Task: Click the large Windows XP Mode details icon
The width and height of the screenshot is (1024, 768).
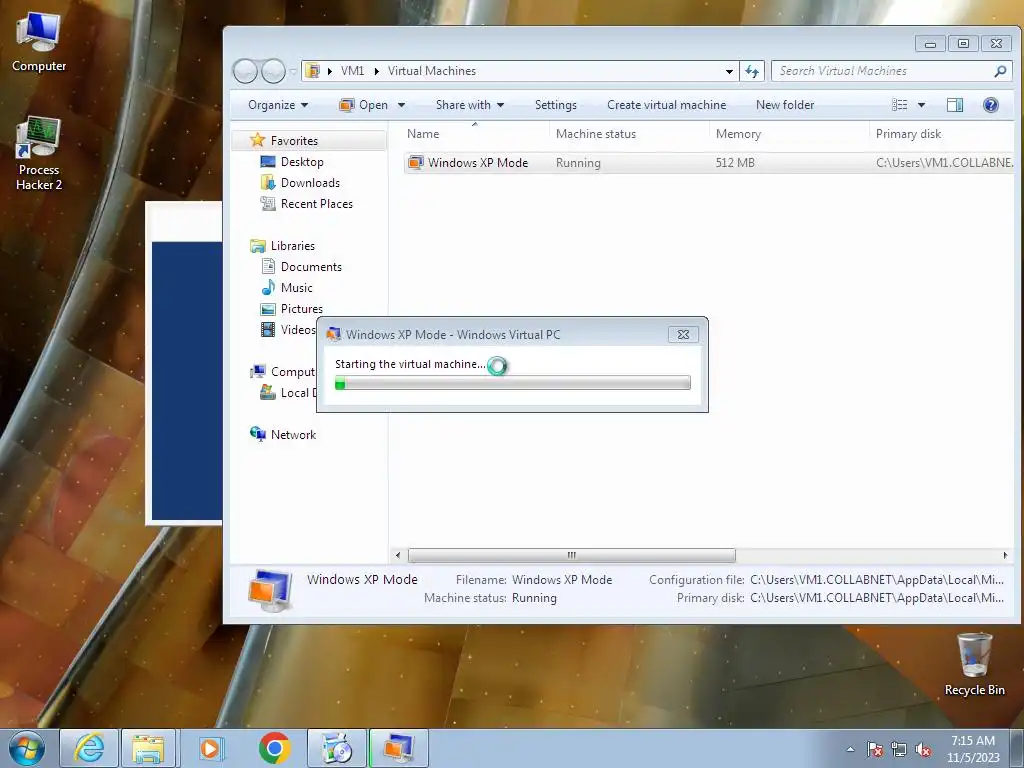Action: [270, 590]
